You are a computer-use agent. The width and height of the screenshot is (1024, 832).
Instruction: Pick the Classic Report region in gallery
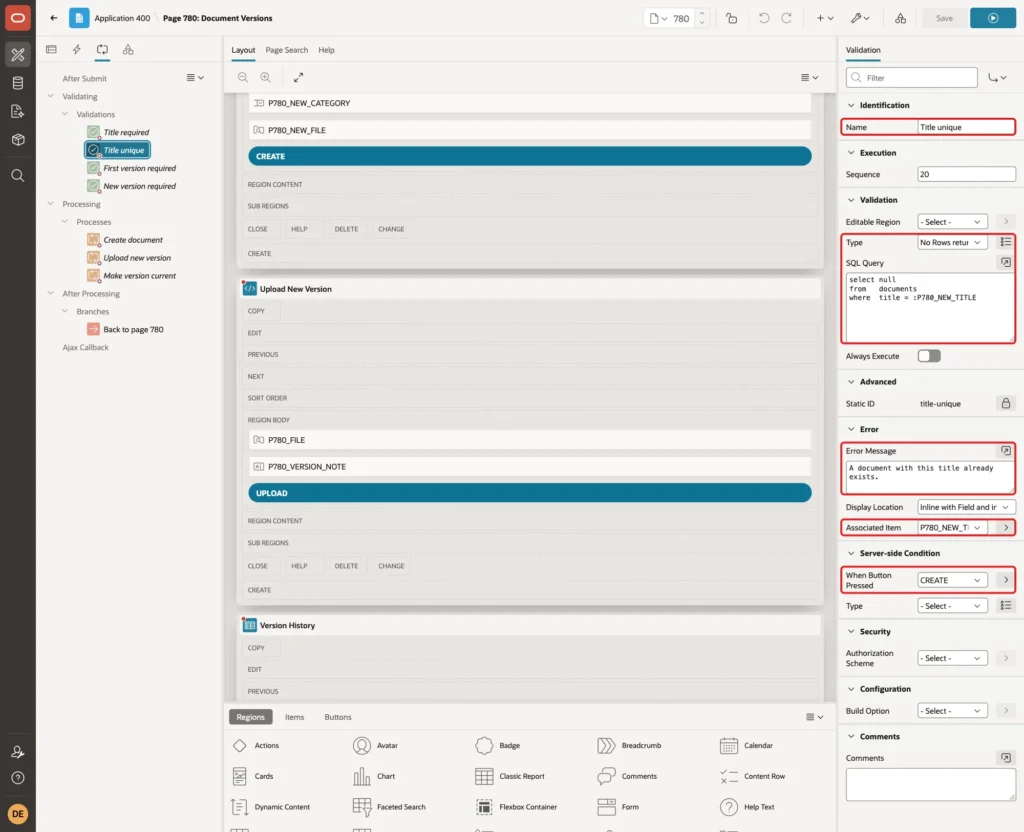point(511,776)
